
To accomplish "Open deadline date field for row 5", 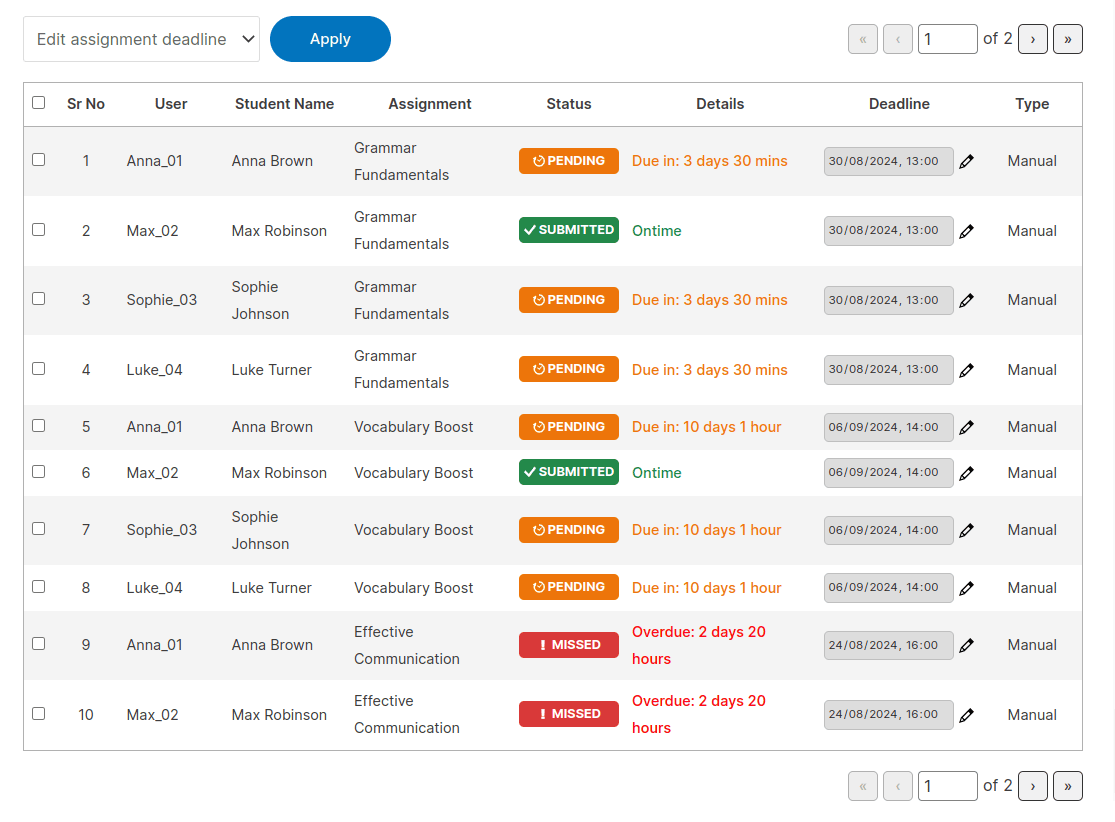I will click(x=888, y=427).
